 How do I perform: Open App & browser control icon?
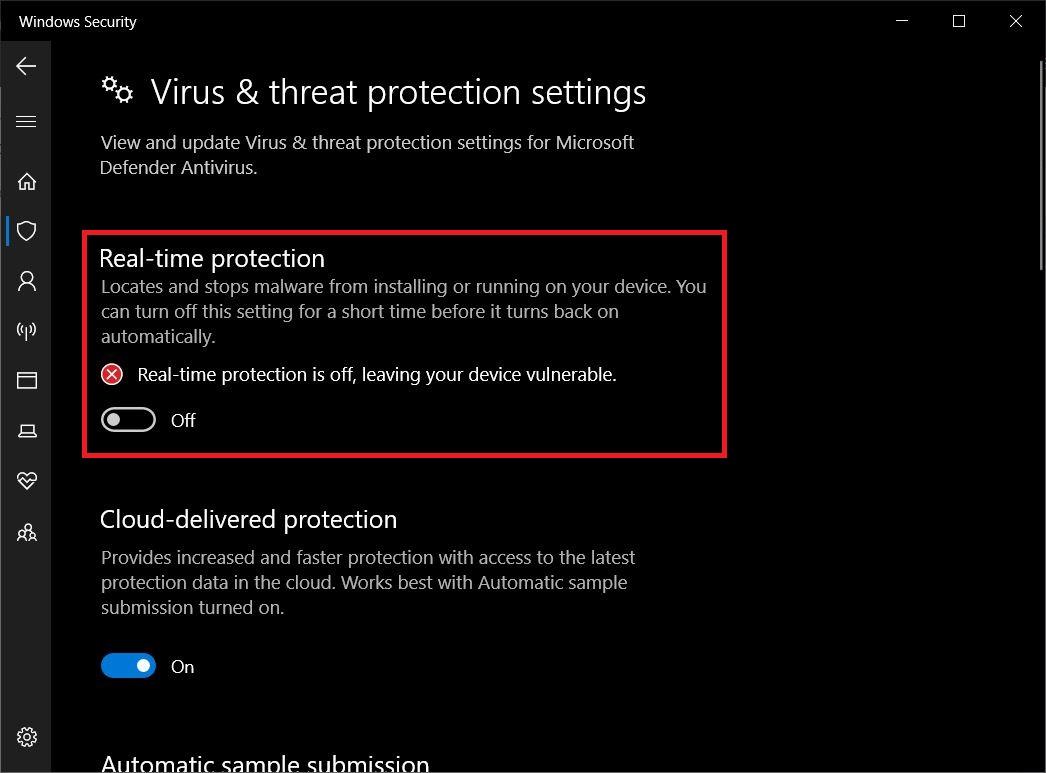(27, 380)
